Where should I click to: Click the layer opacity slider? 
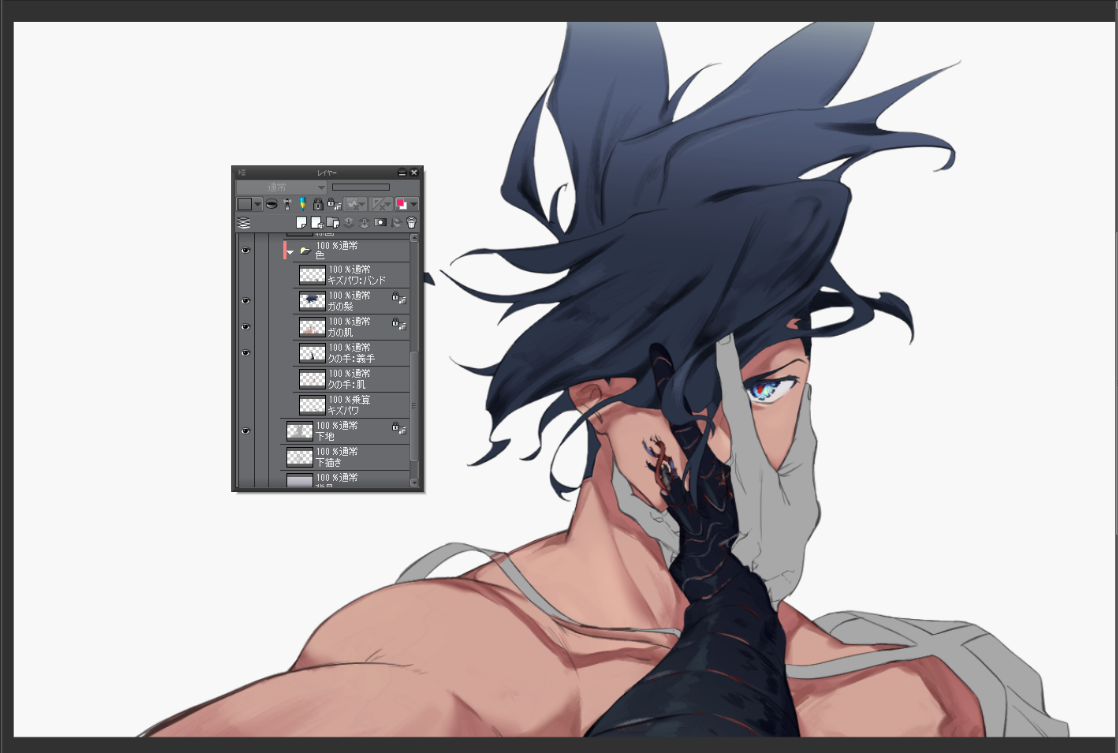click(360, 187)
